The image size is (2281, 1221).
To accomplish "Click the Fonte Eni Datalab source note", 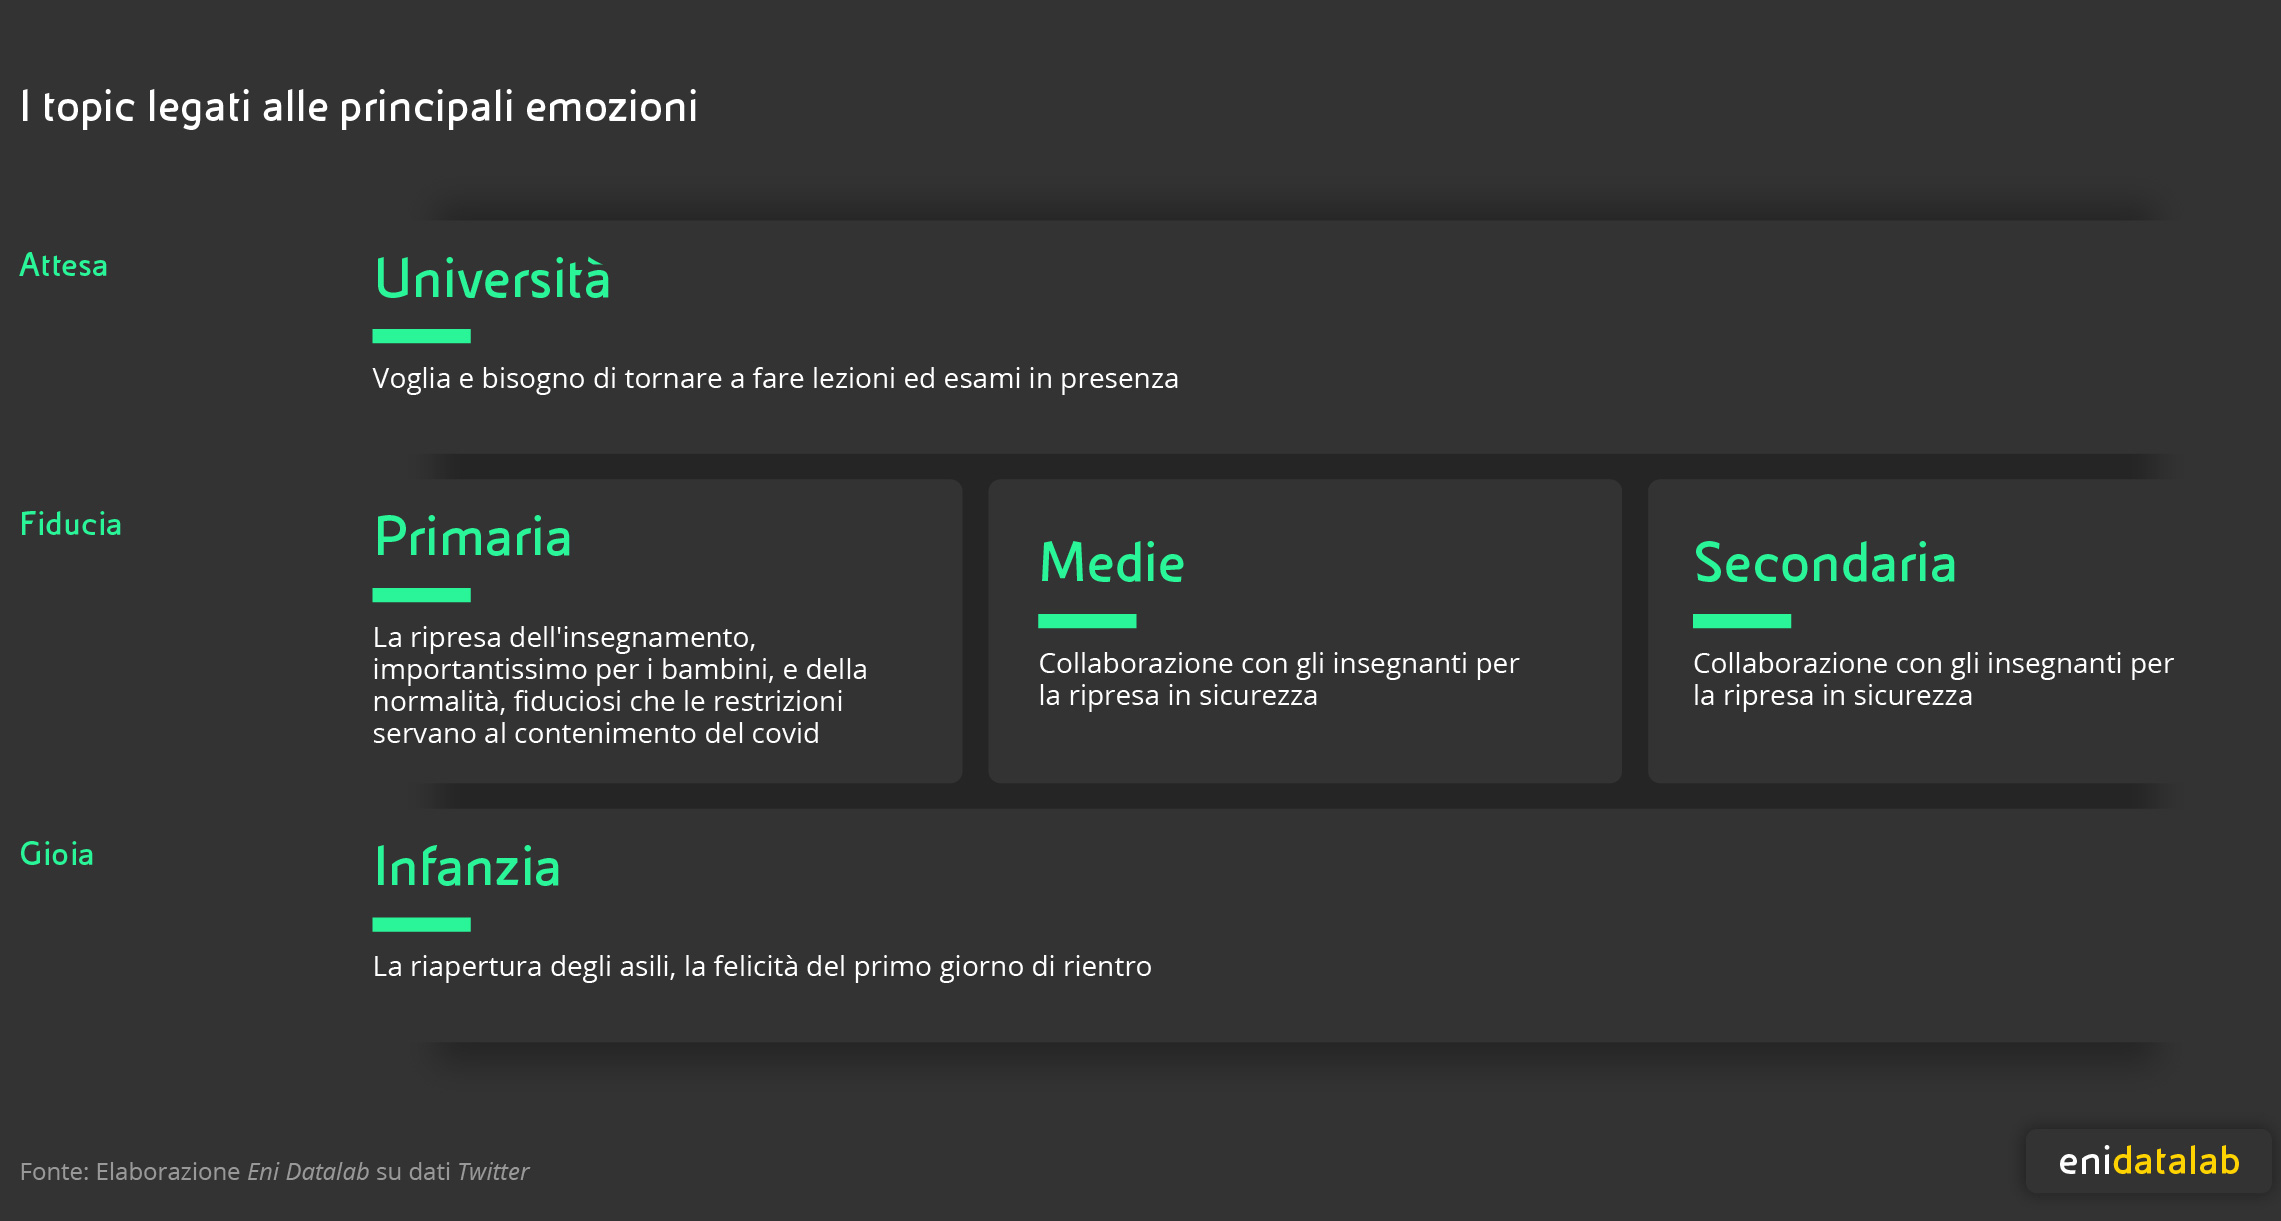I will [274, 1171].
